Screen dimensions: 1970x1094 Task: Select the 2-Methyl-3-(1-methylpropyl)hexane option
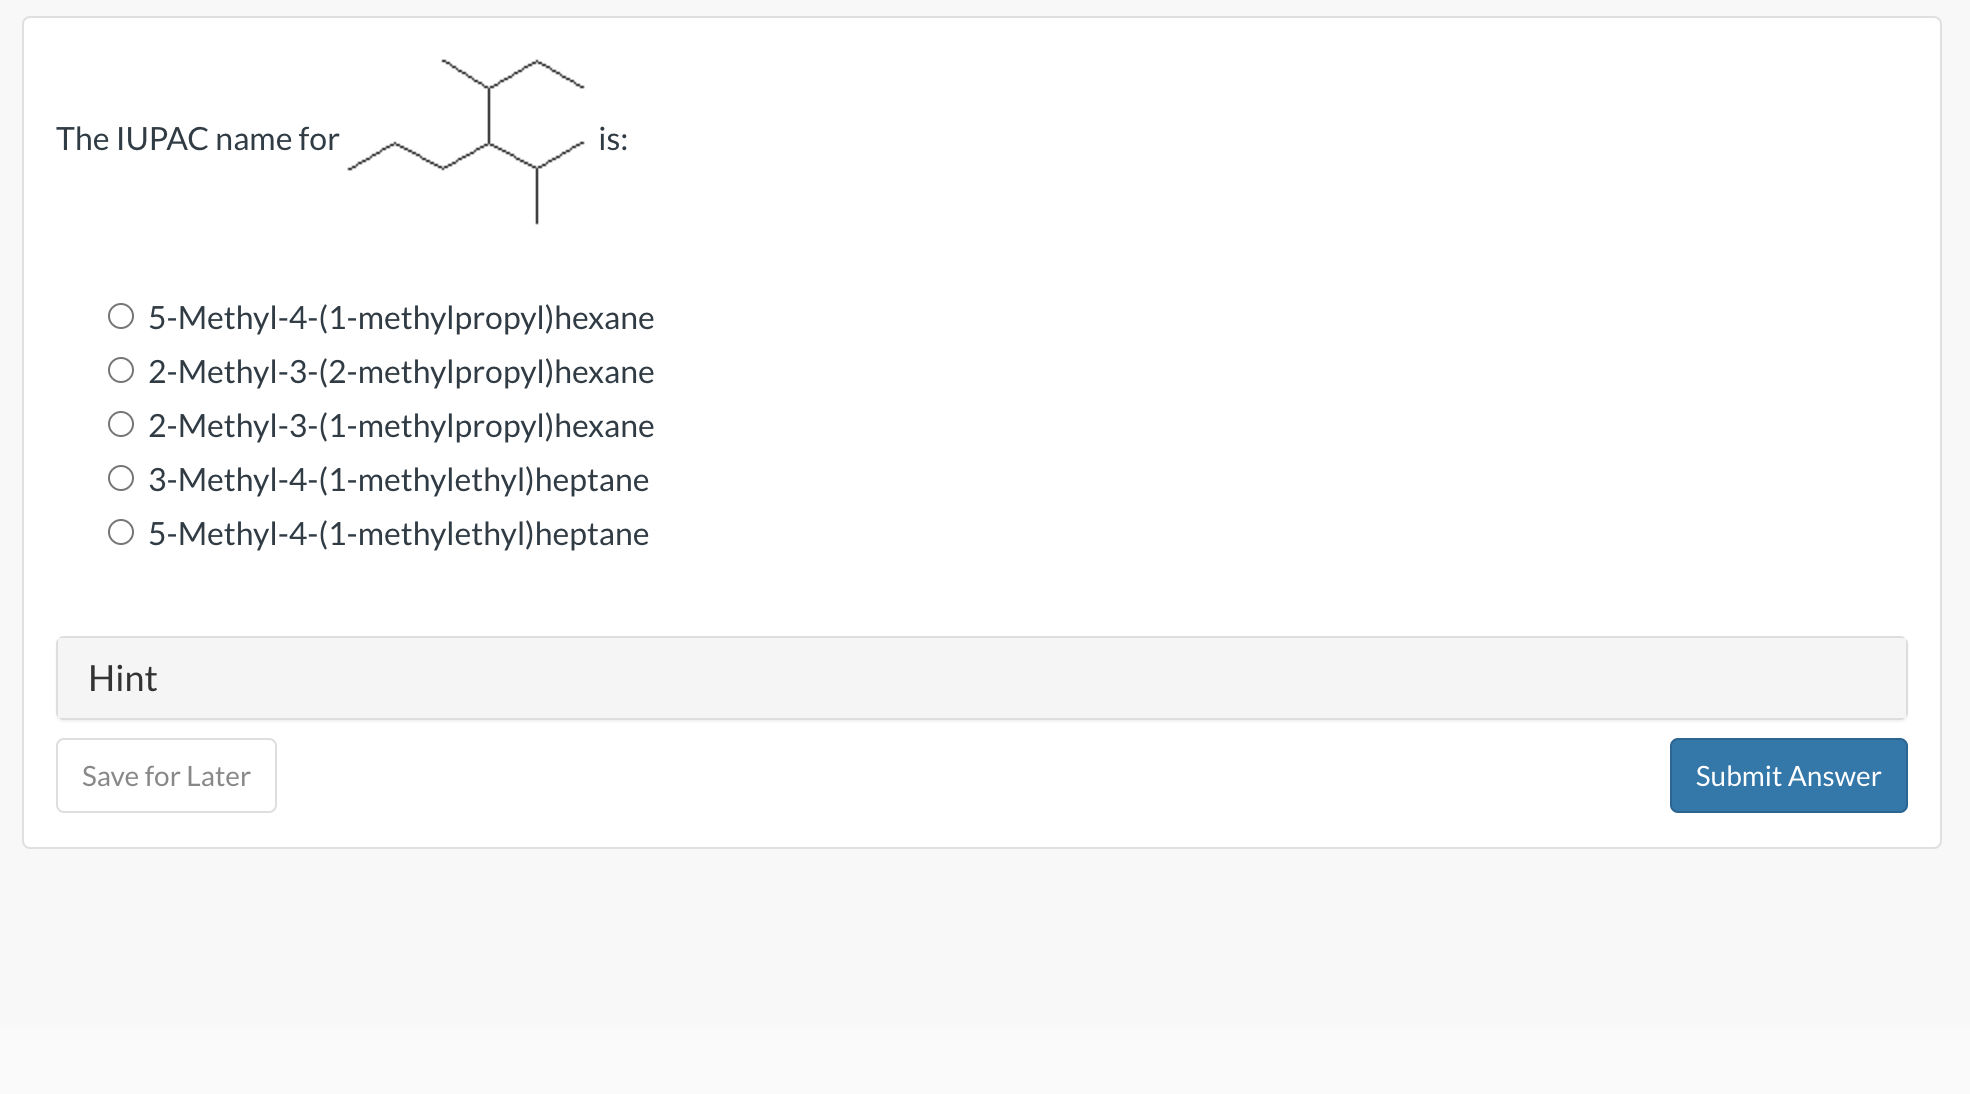tap(121, 423)
